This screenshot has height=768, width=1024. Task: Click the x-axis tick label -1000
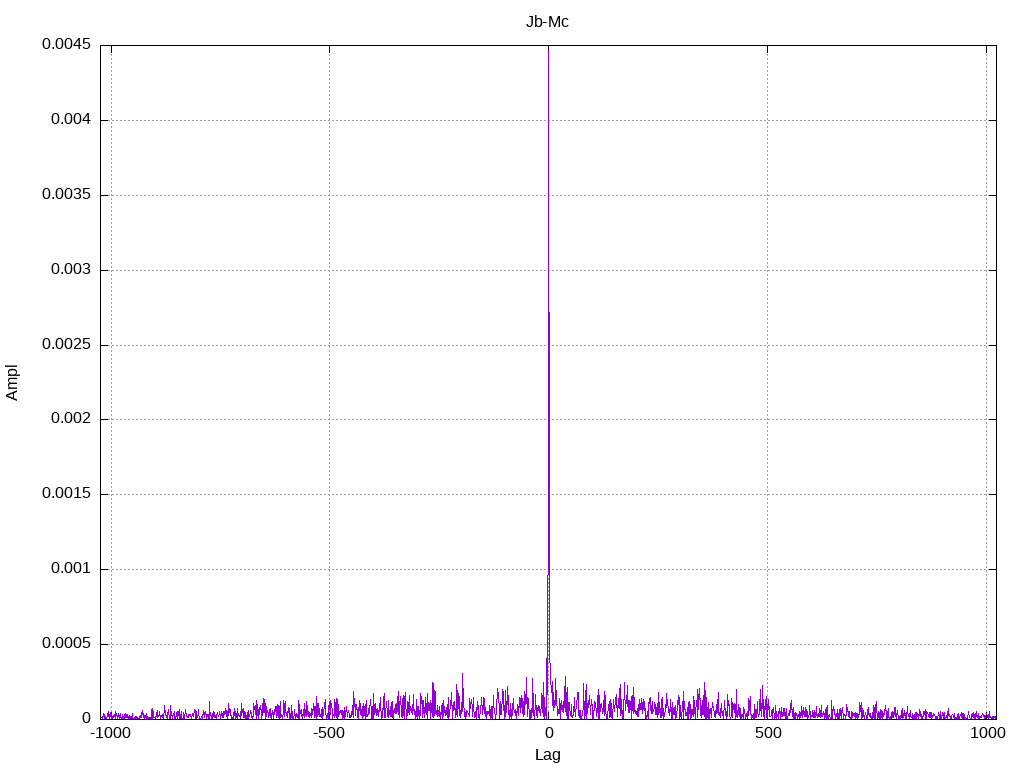(111, 733)
